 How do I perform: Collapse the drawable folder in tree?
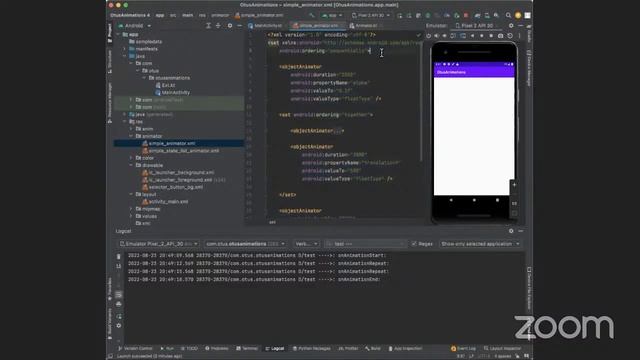click(x=131, y=165)
